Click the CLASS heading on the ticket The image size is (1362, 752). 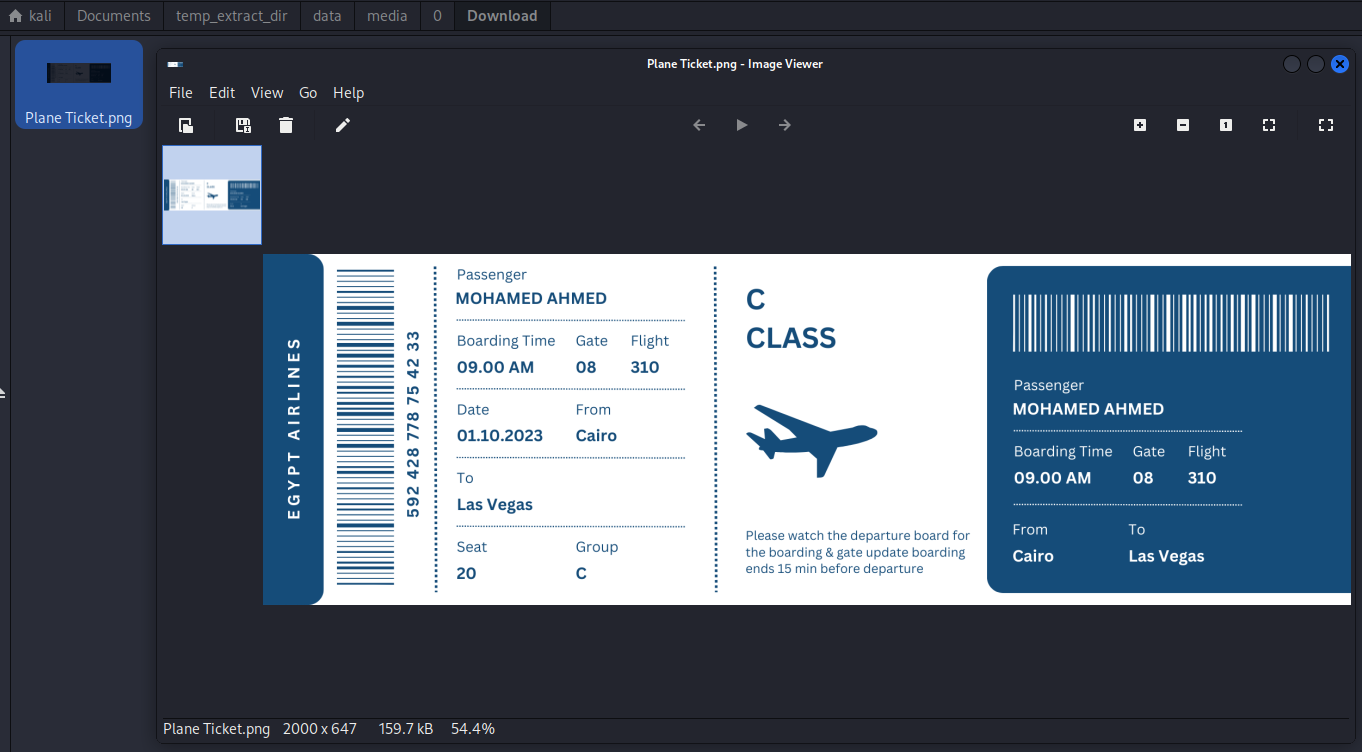tap(791, 339)
